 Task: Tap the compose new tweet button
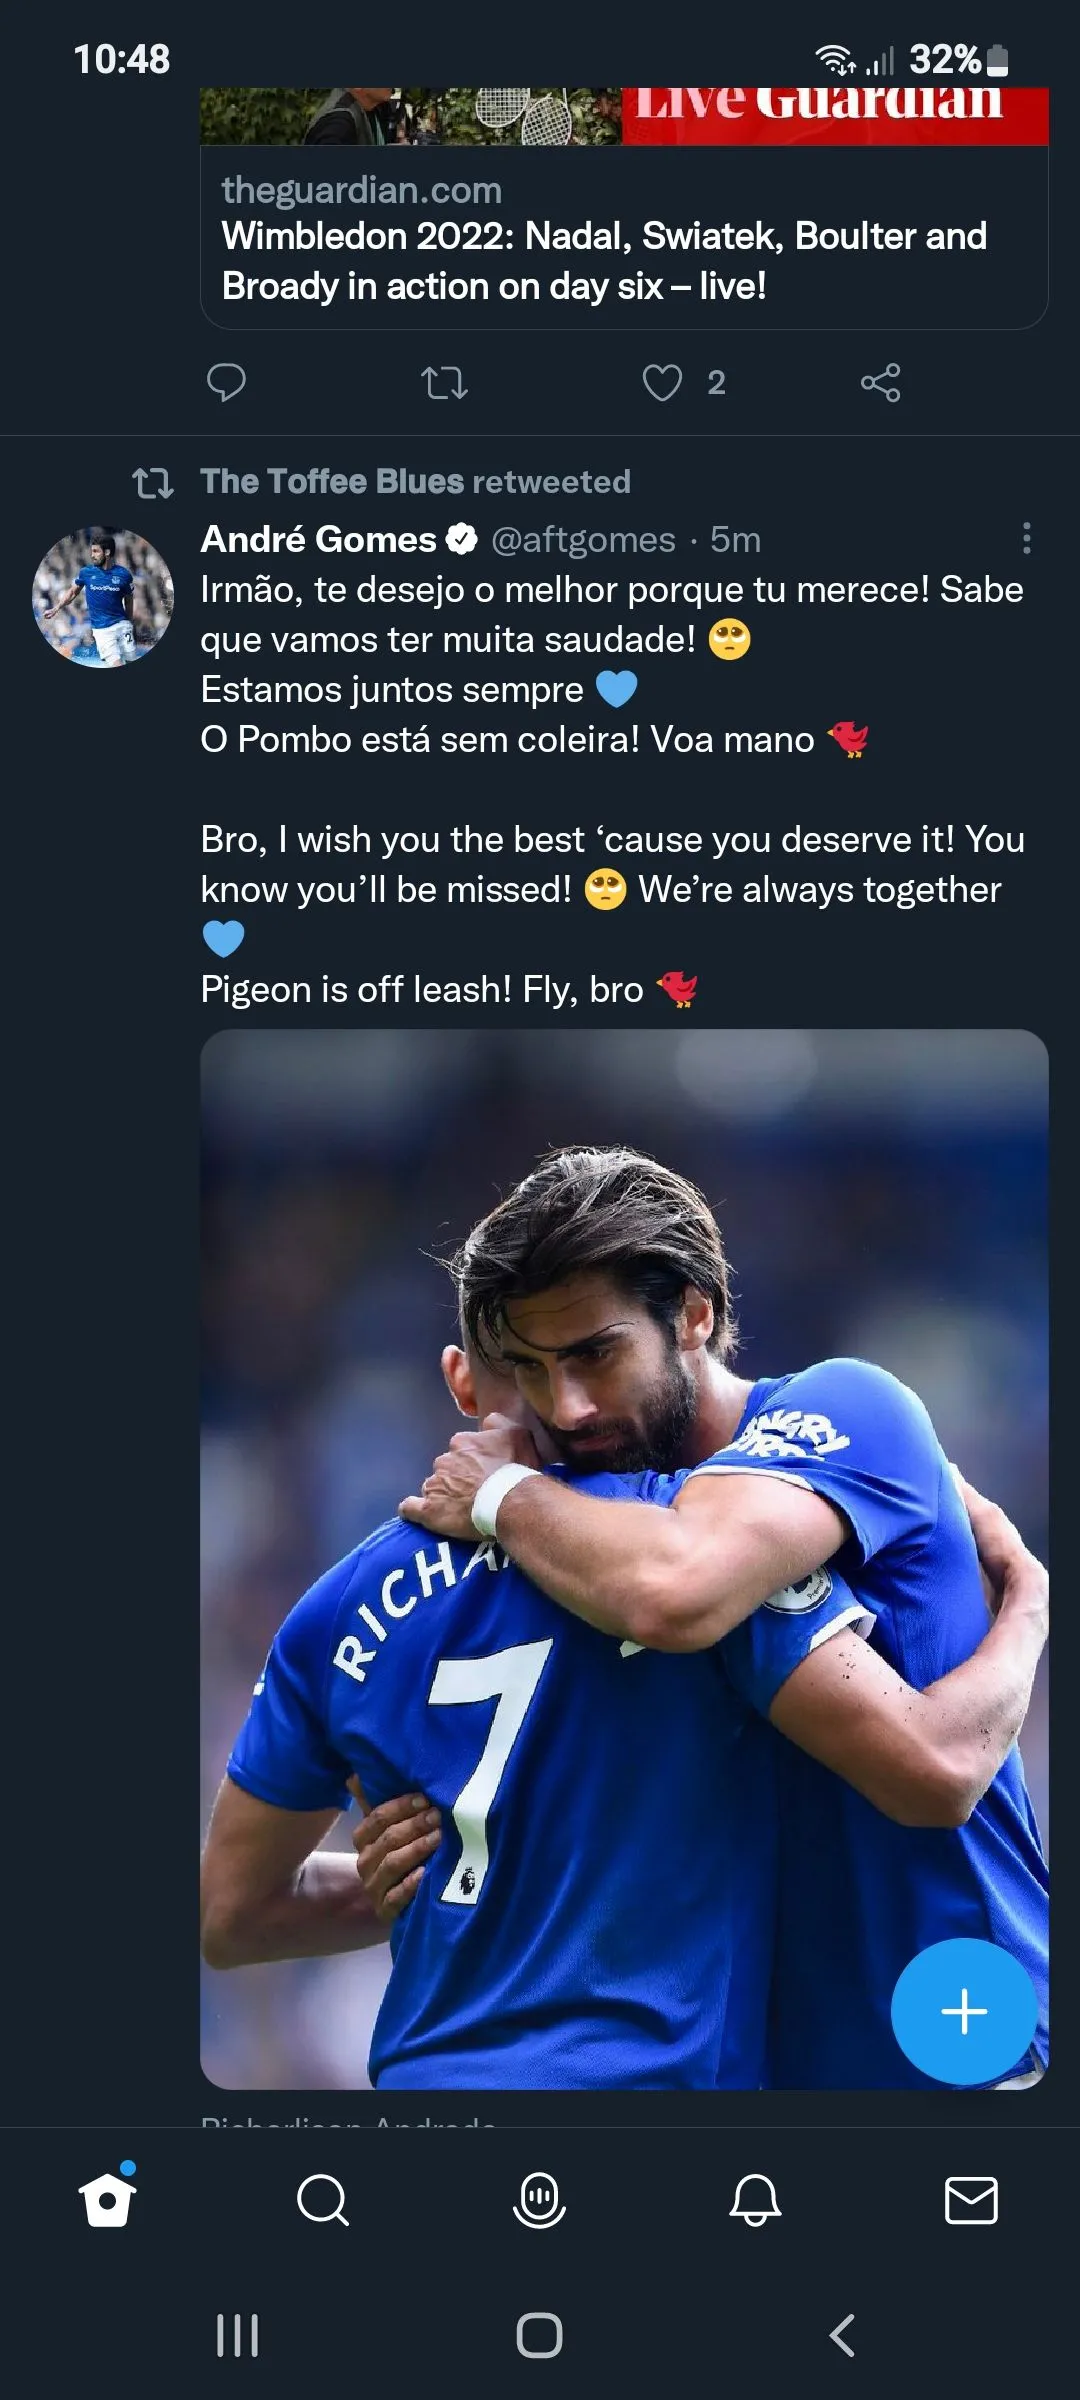[x=964, y=2010]
